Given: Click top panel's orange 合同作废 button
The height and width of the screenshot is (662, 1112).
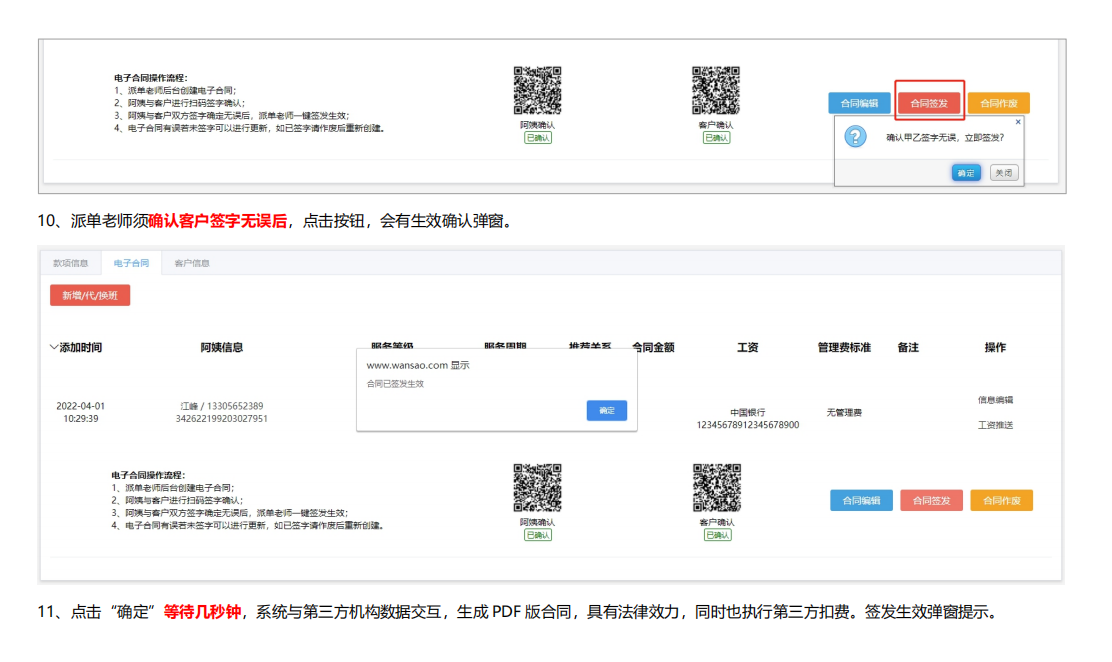Looking at the screenshot, I should click(x=999, y=103).
